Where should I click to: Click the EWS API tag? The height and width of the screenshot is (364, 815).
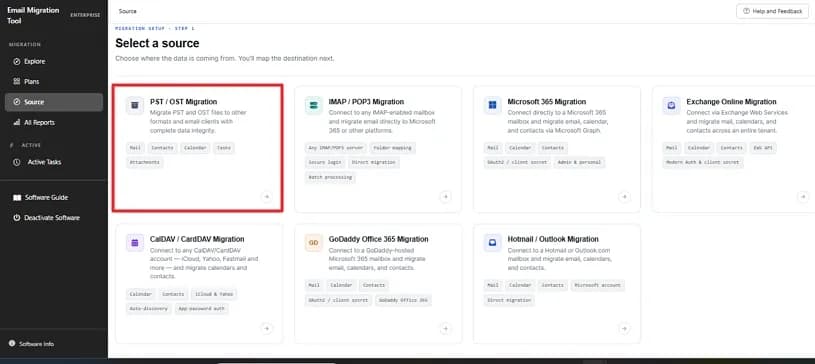click(x=764, y=148)
